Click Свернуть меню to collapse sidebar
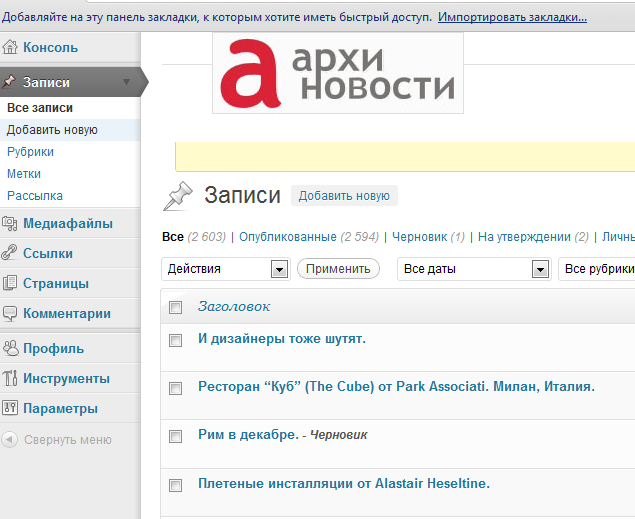The width and height of the screenshot is (635, 519). coord(68,440)
